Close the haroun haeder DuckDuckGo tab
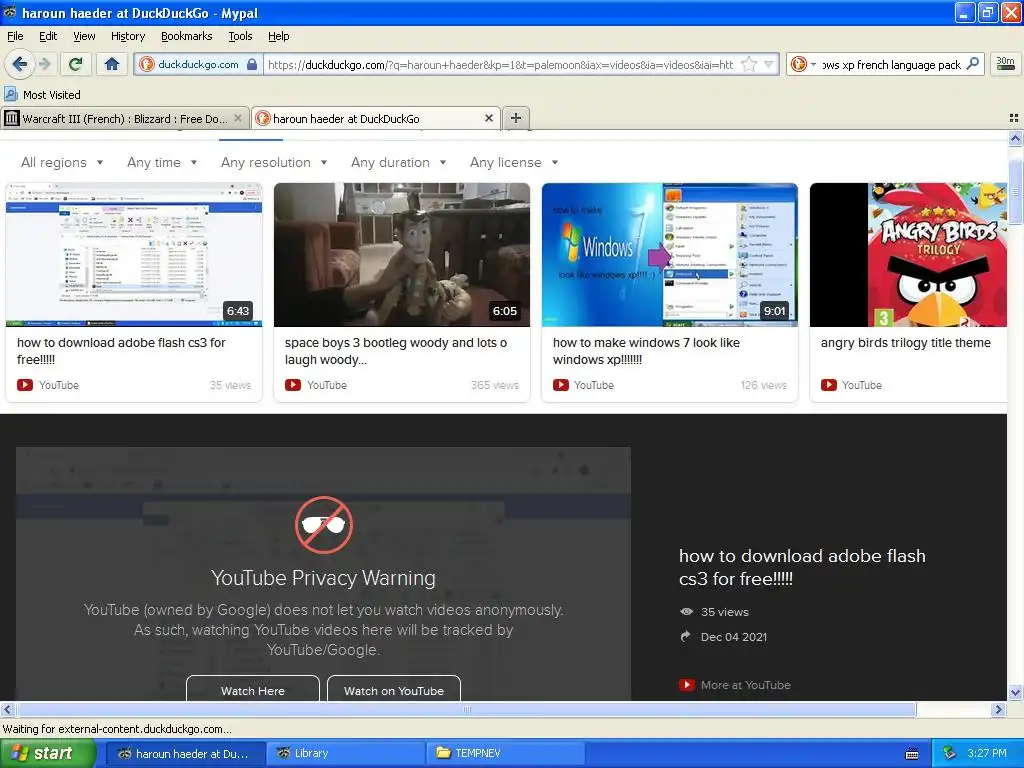The image size is (1024, 768). pyautogui.click(x=488, y=118)
